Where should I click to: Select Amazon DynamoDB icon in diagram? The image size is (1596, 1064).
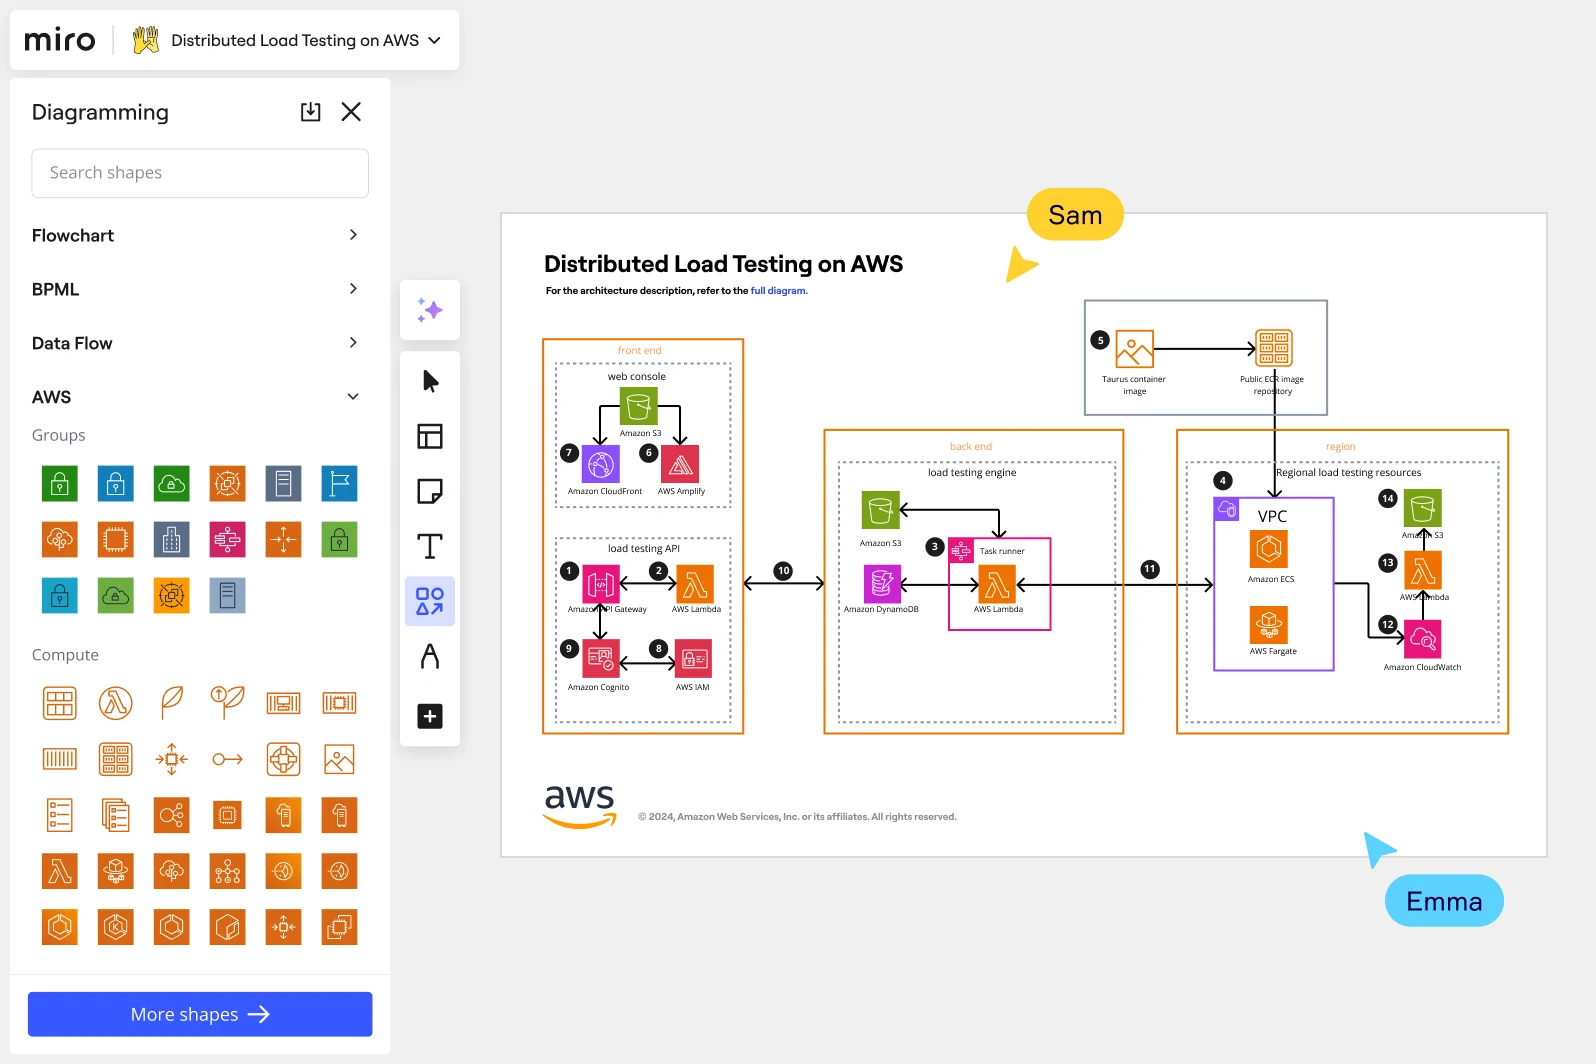882,583
